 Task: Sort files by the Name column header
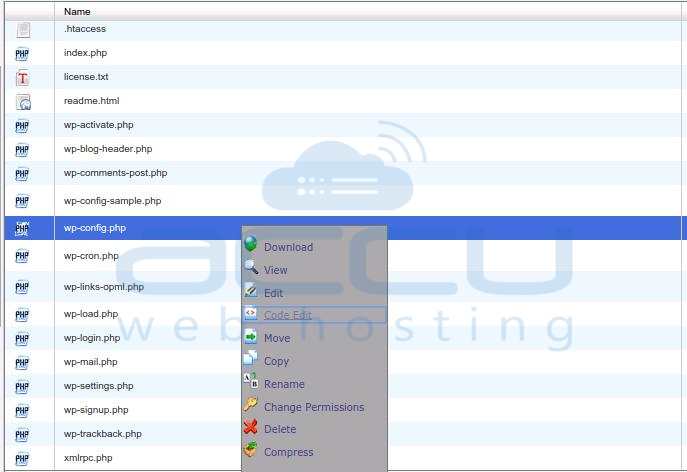coord(77,12)
